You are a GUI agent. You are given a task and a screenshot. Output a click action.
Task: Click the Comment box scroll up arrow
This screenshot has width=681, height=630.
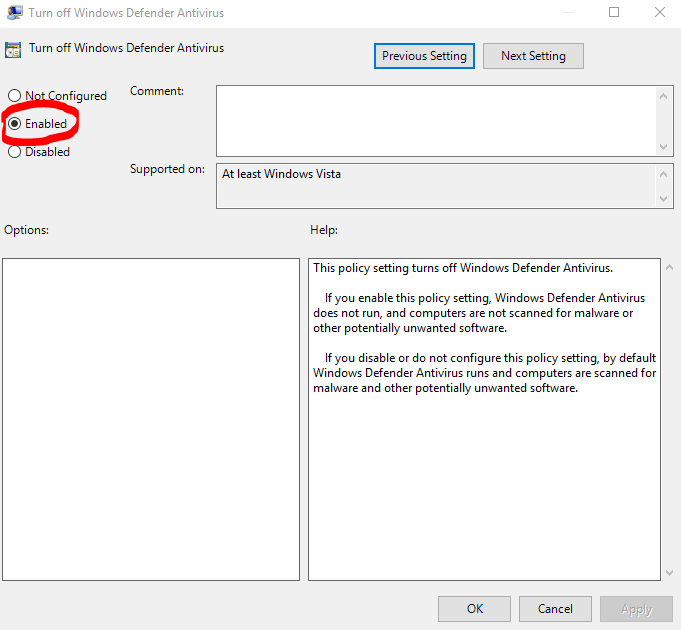coord(663,96)
